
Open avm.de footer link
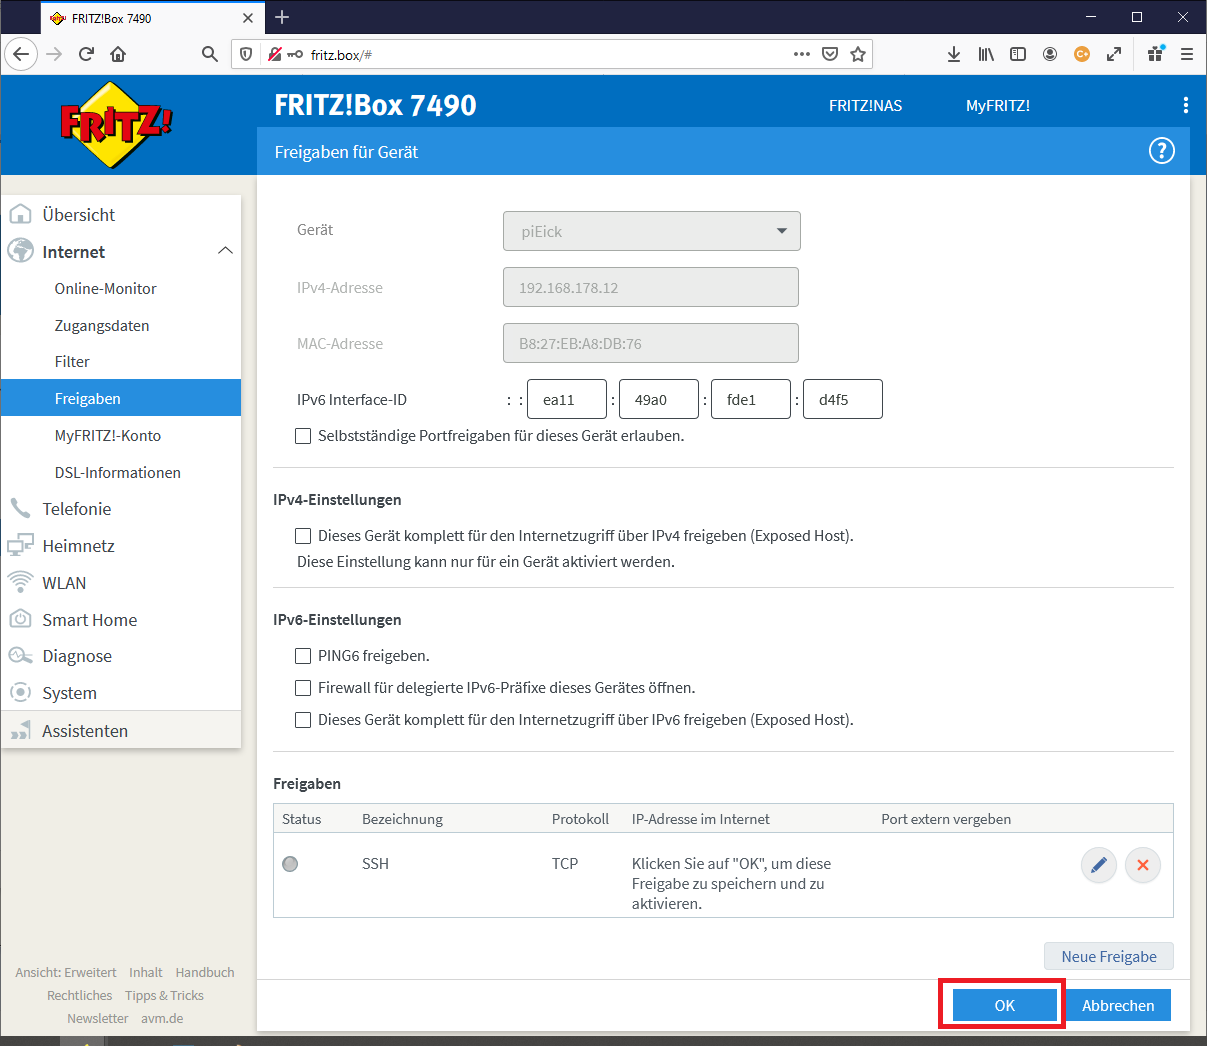pyautogui.click(x=162, y=1019)
